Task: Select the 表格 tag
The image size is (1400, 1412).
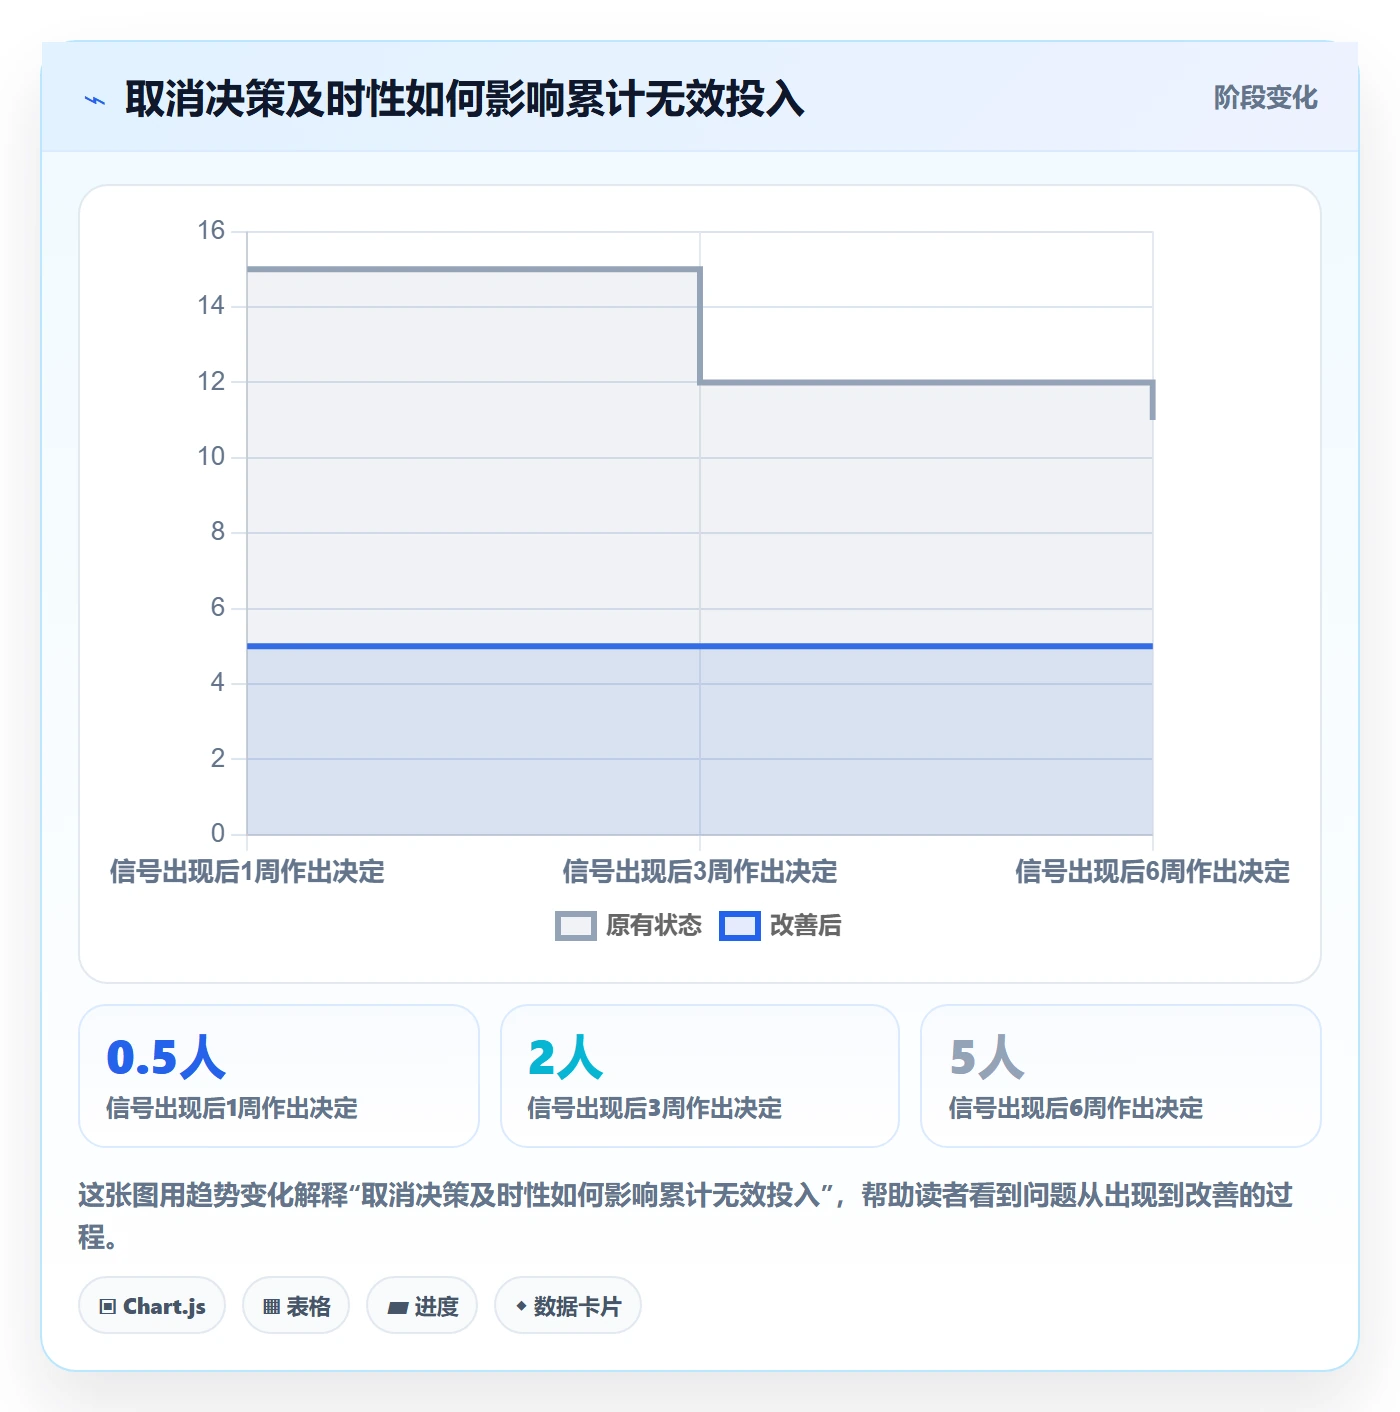Action: coord(296,1305)
